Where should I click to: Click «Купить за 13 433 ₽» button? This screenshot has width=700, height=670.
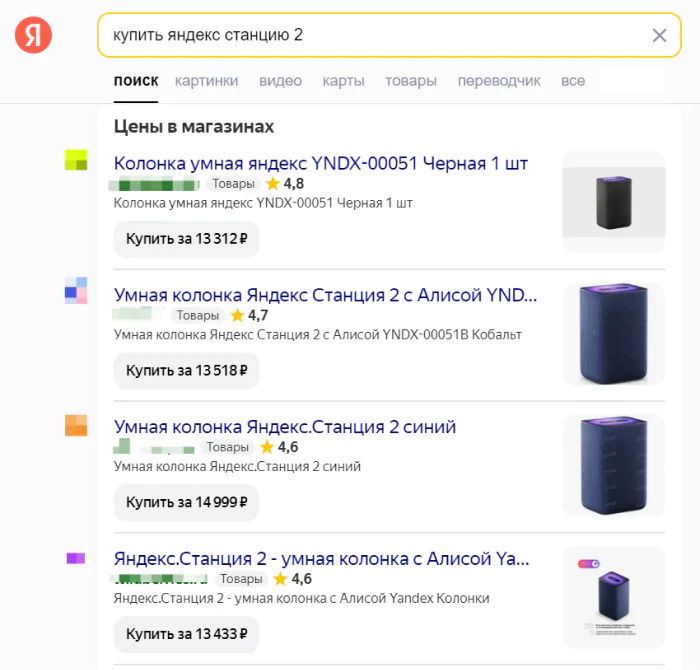[x=186, y=634]
